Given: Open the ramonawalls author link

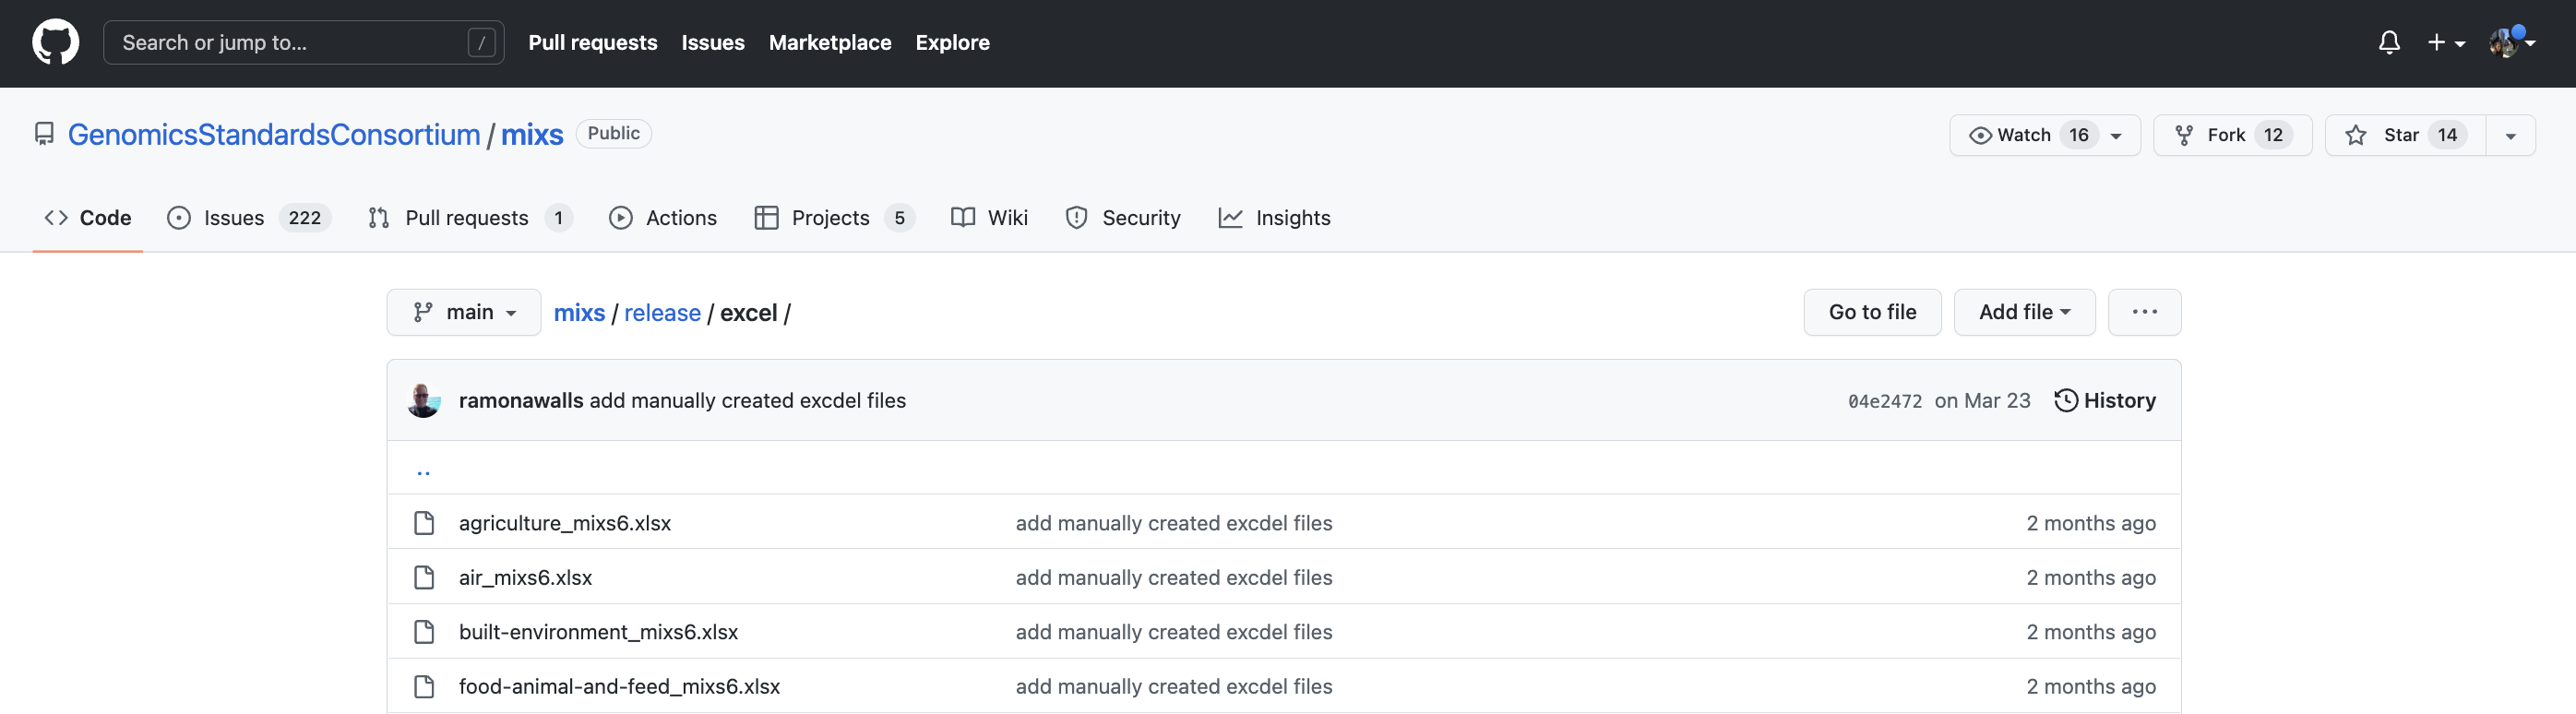Looking at the screenshot, I should tap(521, 400).
